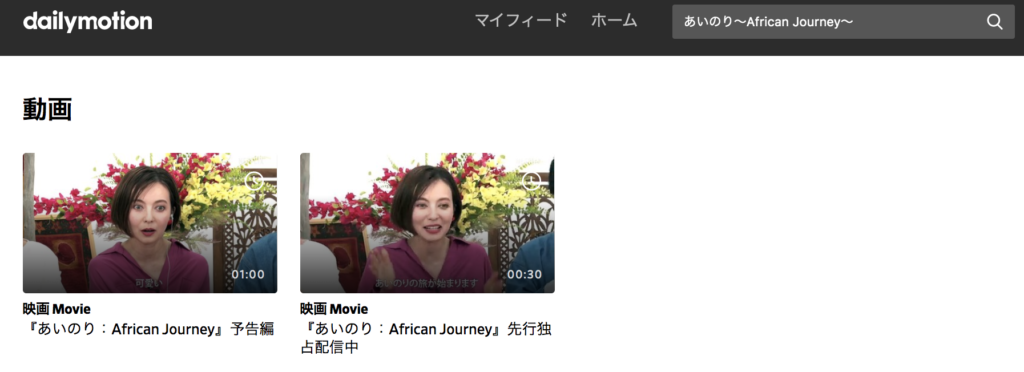1024x372 pixels.
Task: Click the 動画 section heading
Action: [x=47, y=109]
